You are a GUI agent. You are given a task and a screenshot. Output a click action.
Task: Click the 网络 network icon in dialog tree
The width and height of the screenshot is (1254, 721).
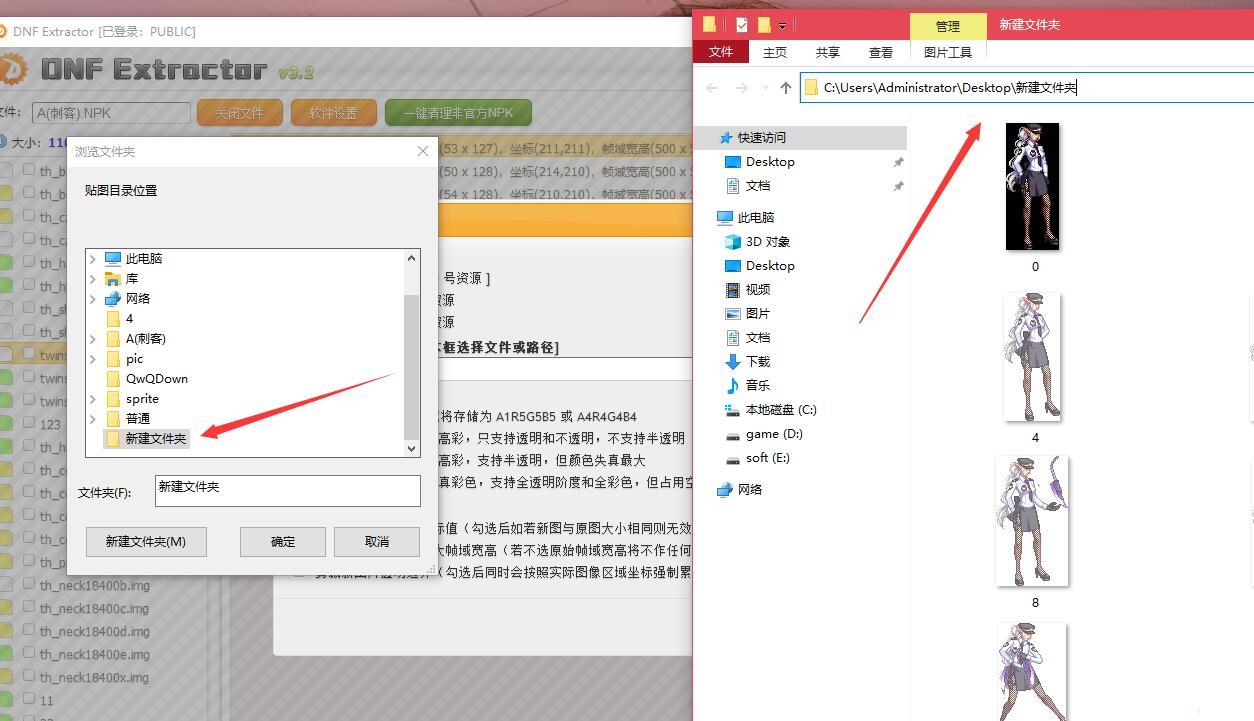(112, 299)
